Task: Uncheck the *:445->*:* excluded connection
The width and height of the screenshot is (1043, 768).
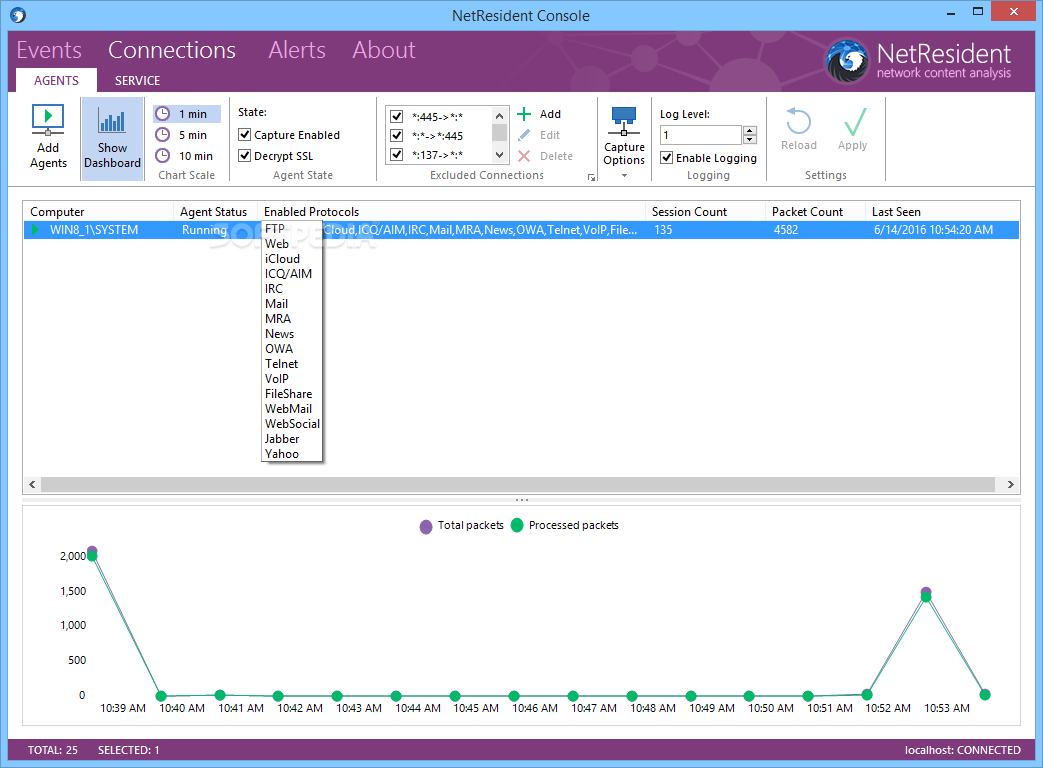Action: (x=396, y=116)
